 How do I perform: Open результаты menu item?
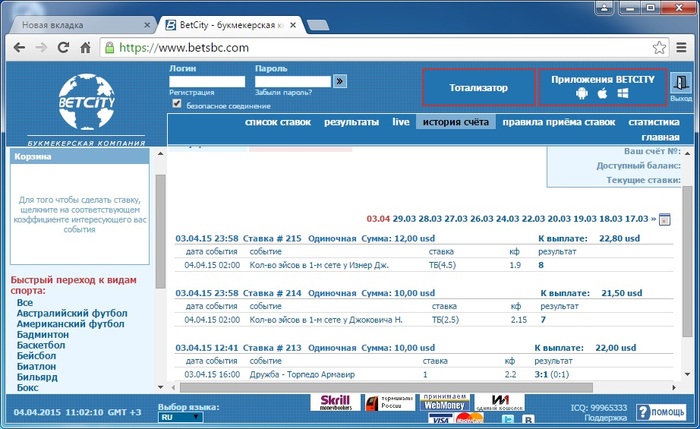pos(351,122)
